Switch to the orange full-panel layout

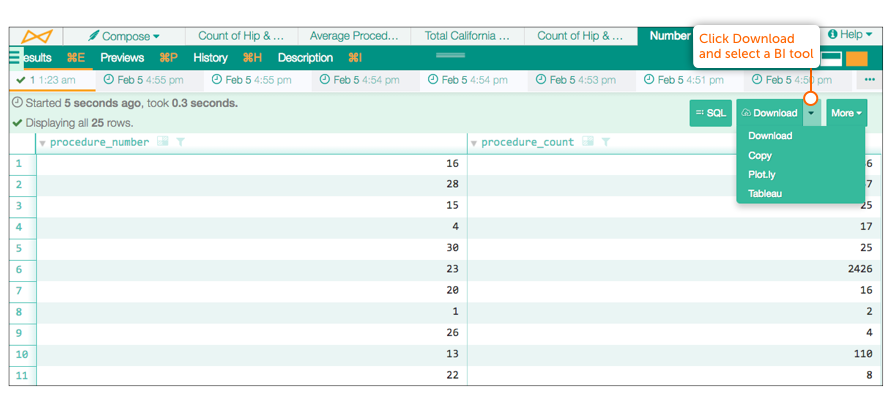point(857,58)
